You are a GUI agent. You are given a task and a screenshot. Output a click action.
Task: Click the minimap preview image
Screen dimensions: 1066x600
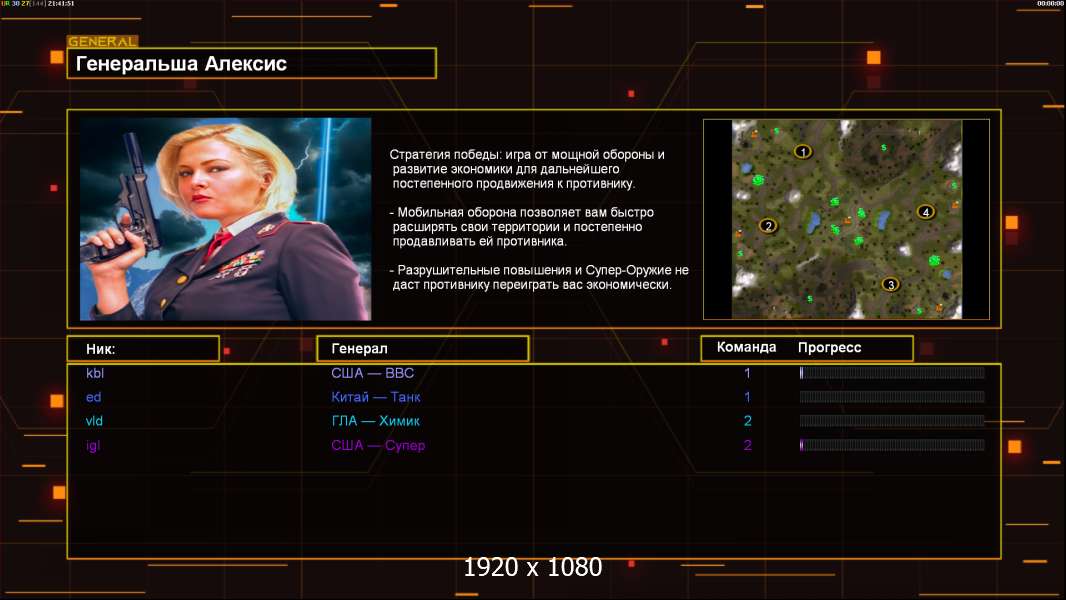(846, 219)
